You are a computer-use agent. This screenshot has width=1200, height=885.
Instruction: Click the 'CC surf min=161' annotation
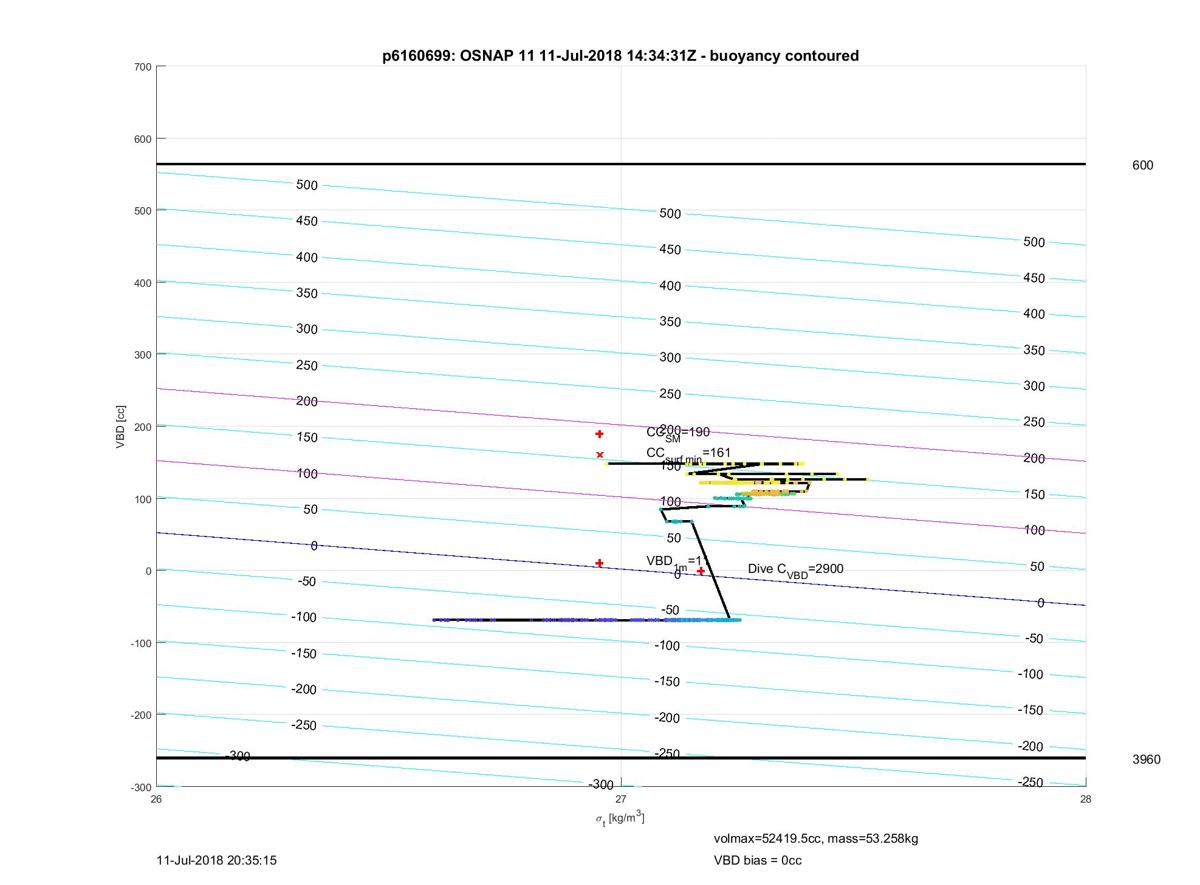click(688, 454)
